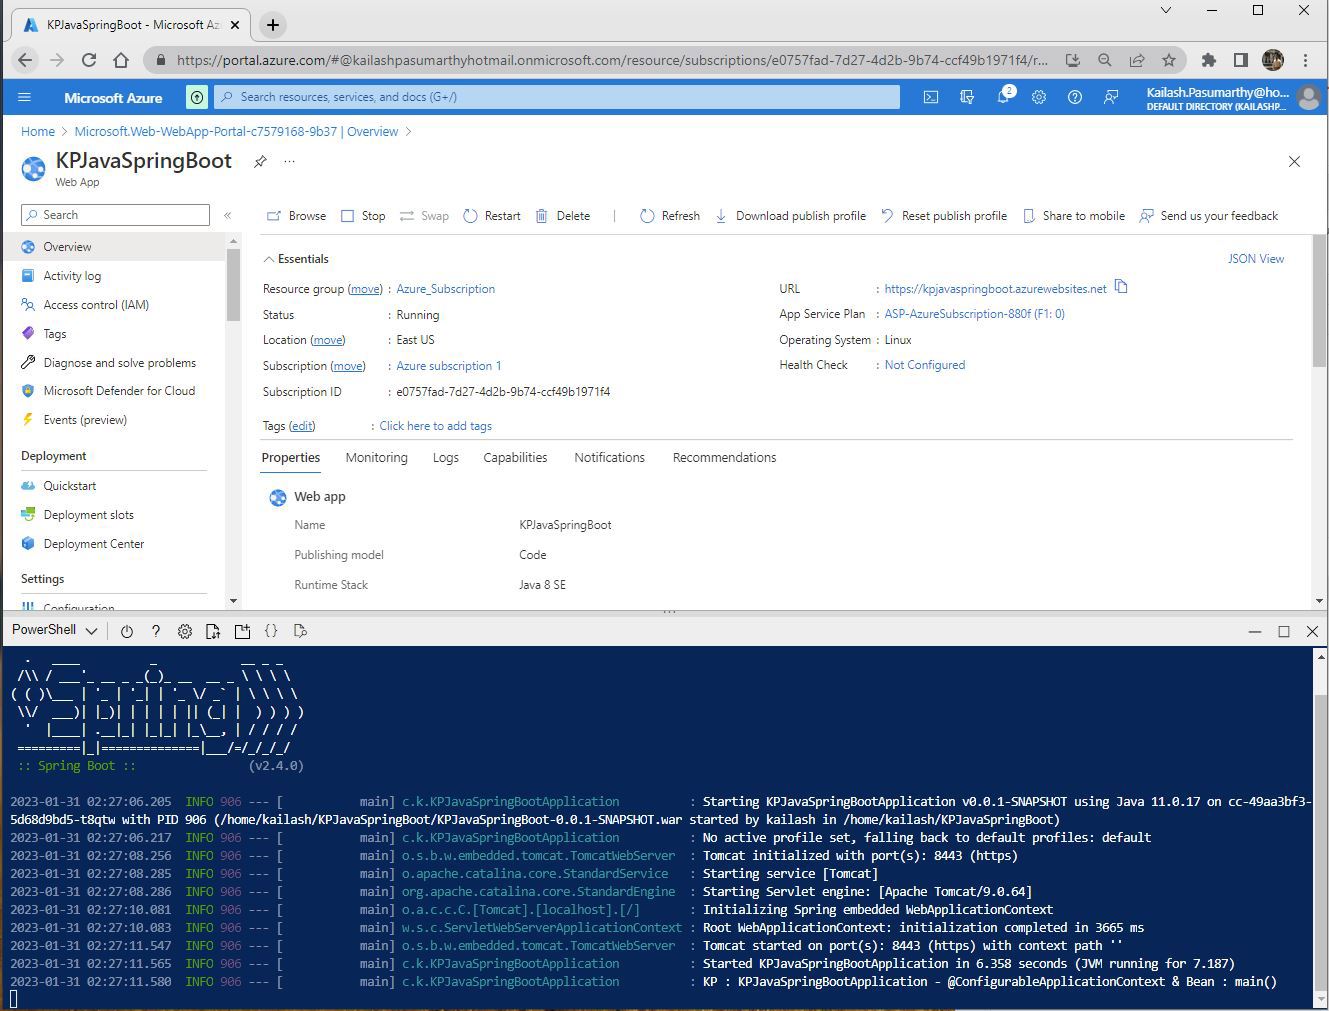Open the Cloud Shell settings gear
Image resolution: width=1329 pixels, height=1011 pixels.
[184, 631]
